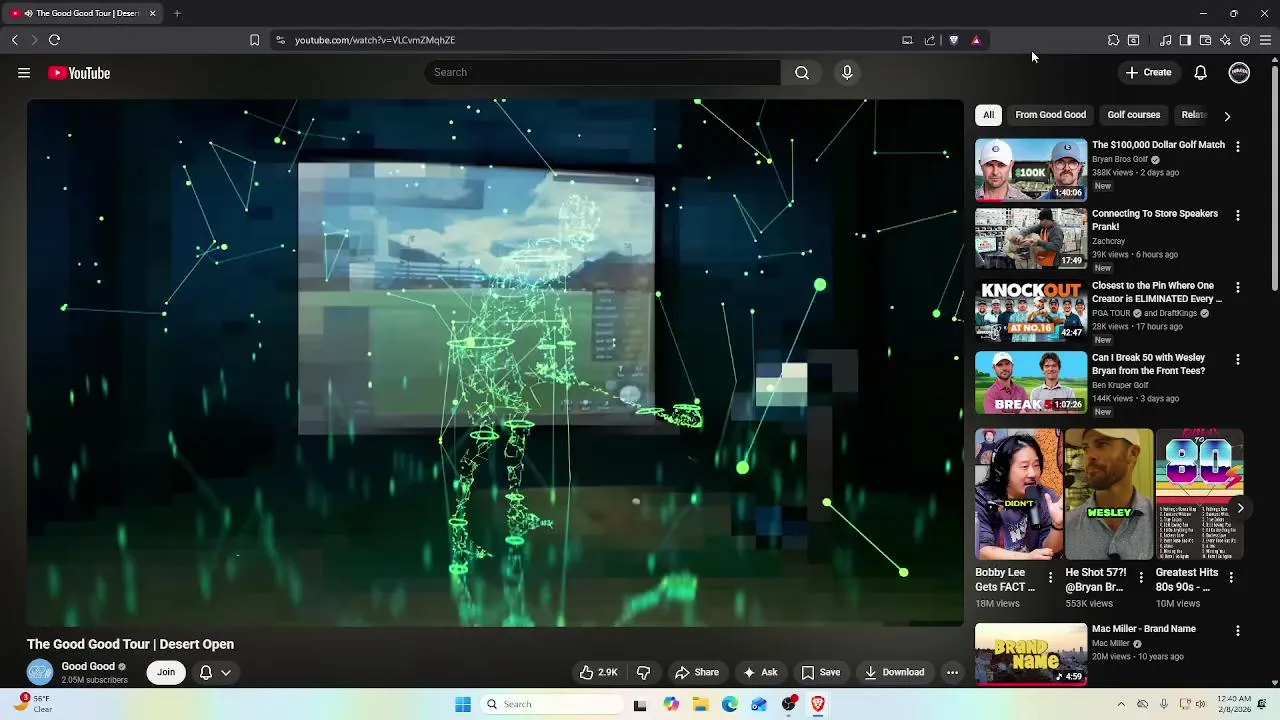The width and height of the screenshot is (1280, 720).
Task: Click the YouTube search magnifier button
Action: pos(802,72)
